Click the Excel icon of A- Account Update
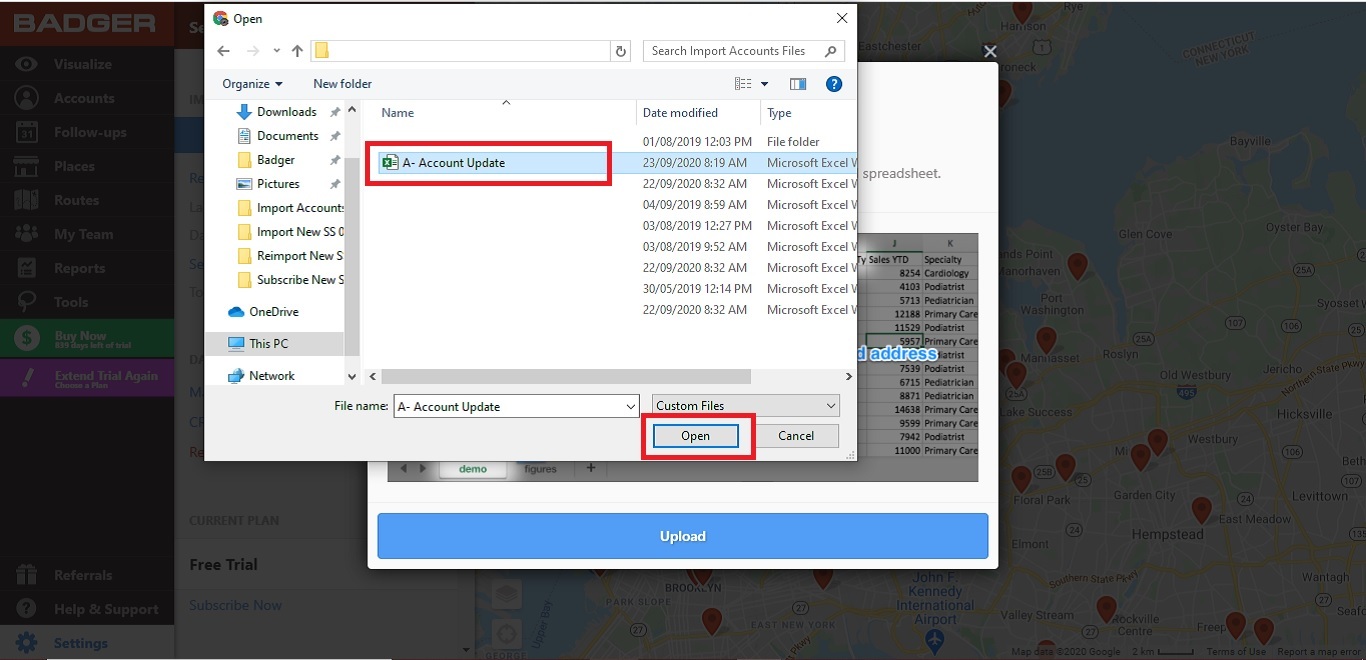The height and width of the screenshot is (660, 1366). 391,163
